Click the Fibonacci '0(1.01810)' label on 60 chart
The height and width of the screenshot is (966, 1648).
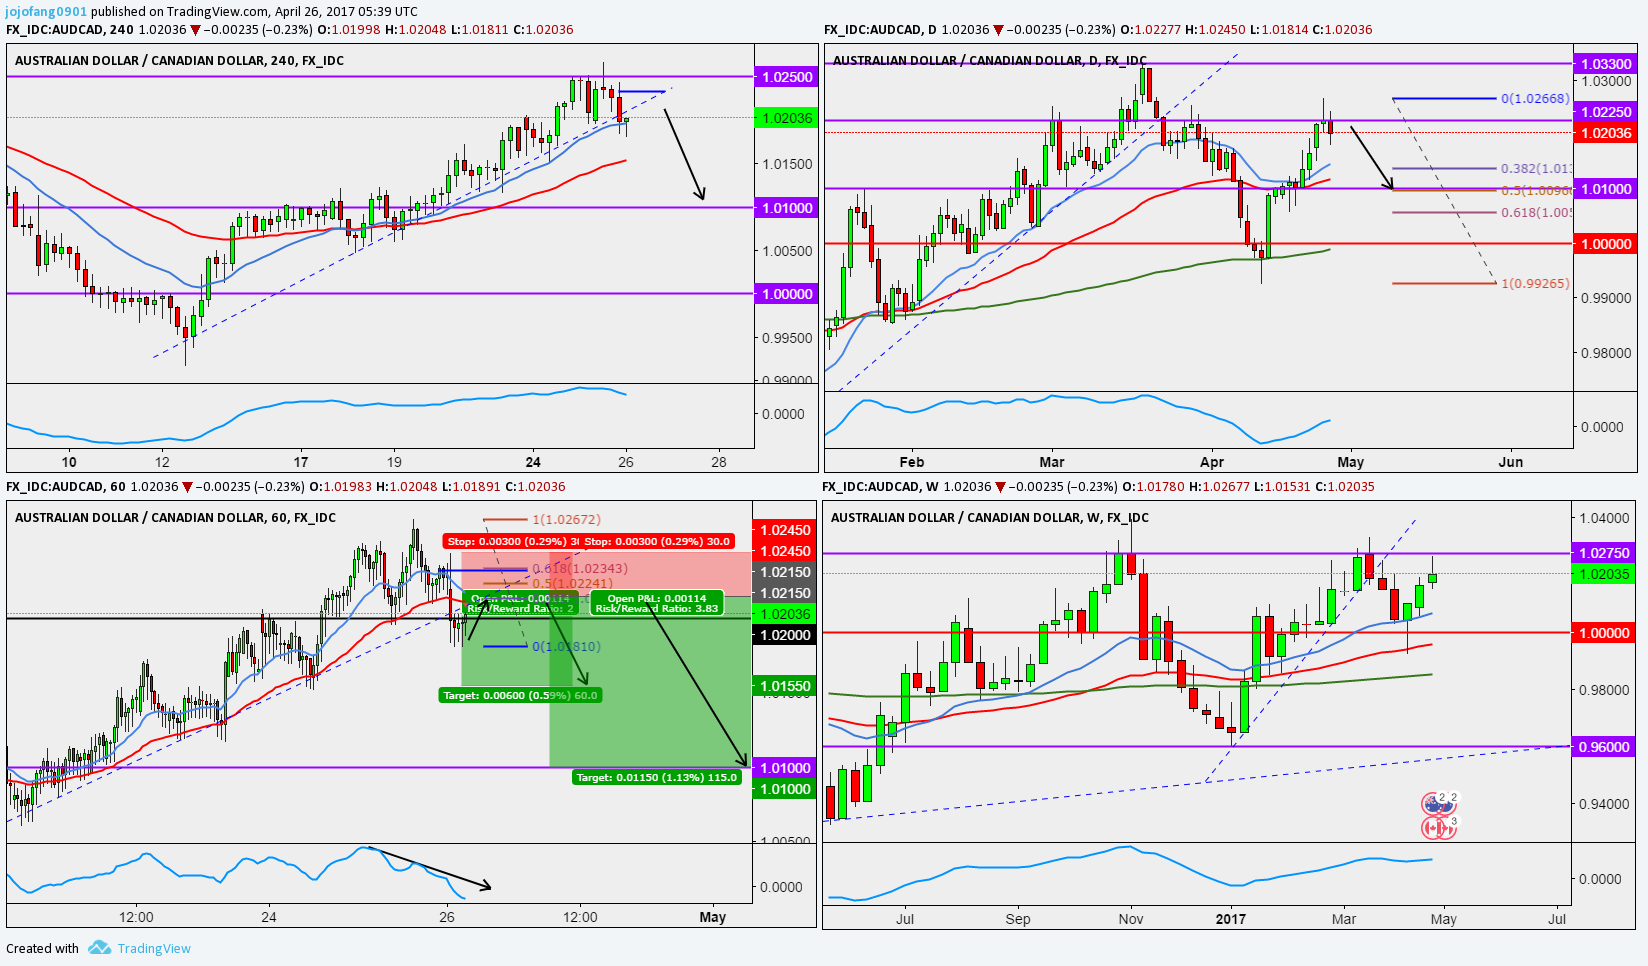[566, 647]
